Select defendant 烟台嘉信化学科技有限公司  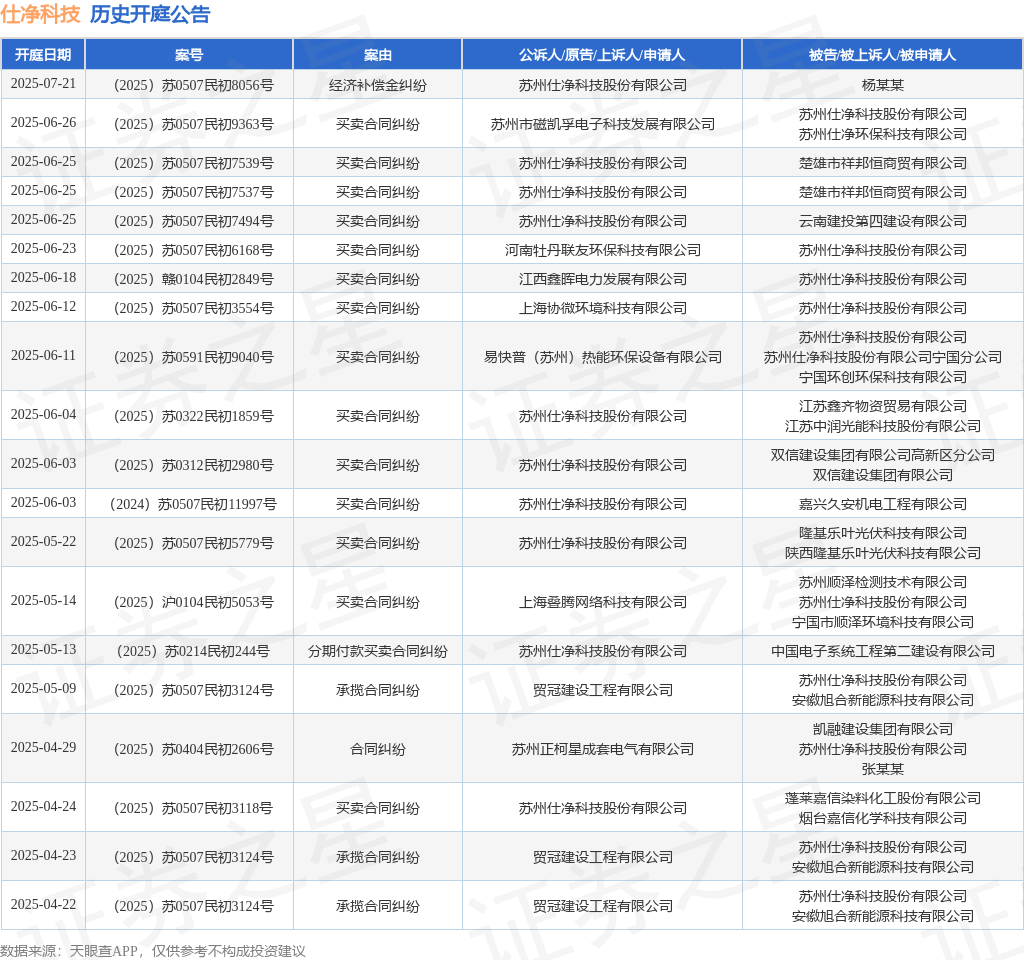pos(882,818)
